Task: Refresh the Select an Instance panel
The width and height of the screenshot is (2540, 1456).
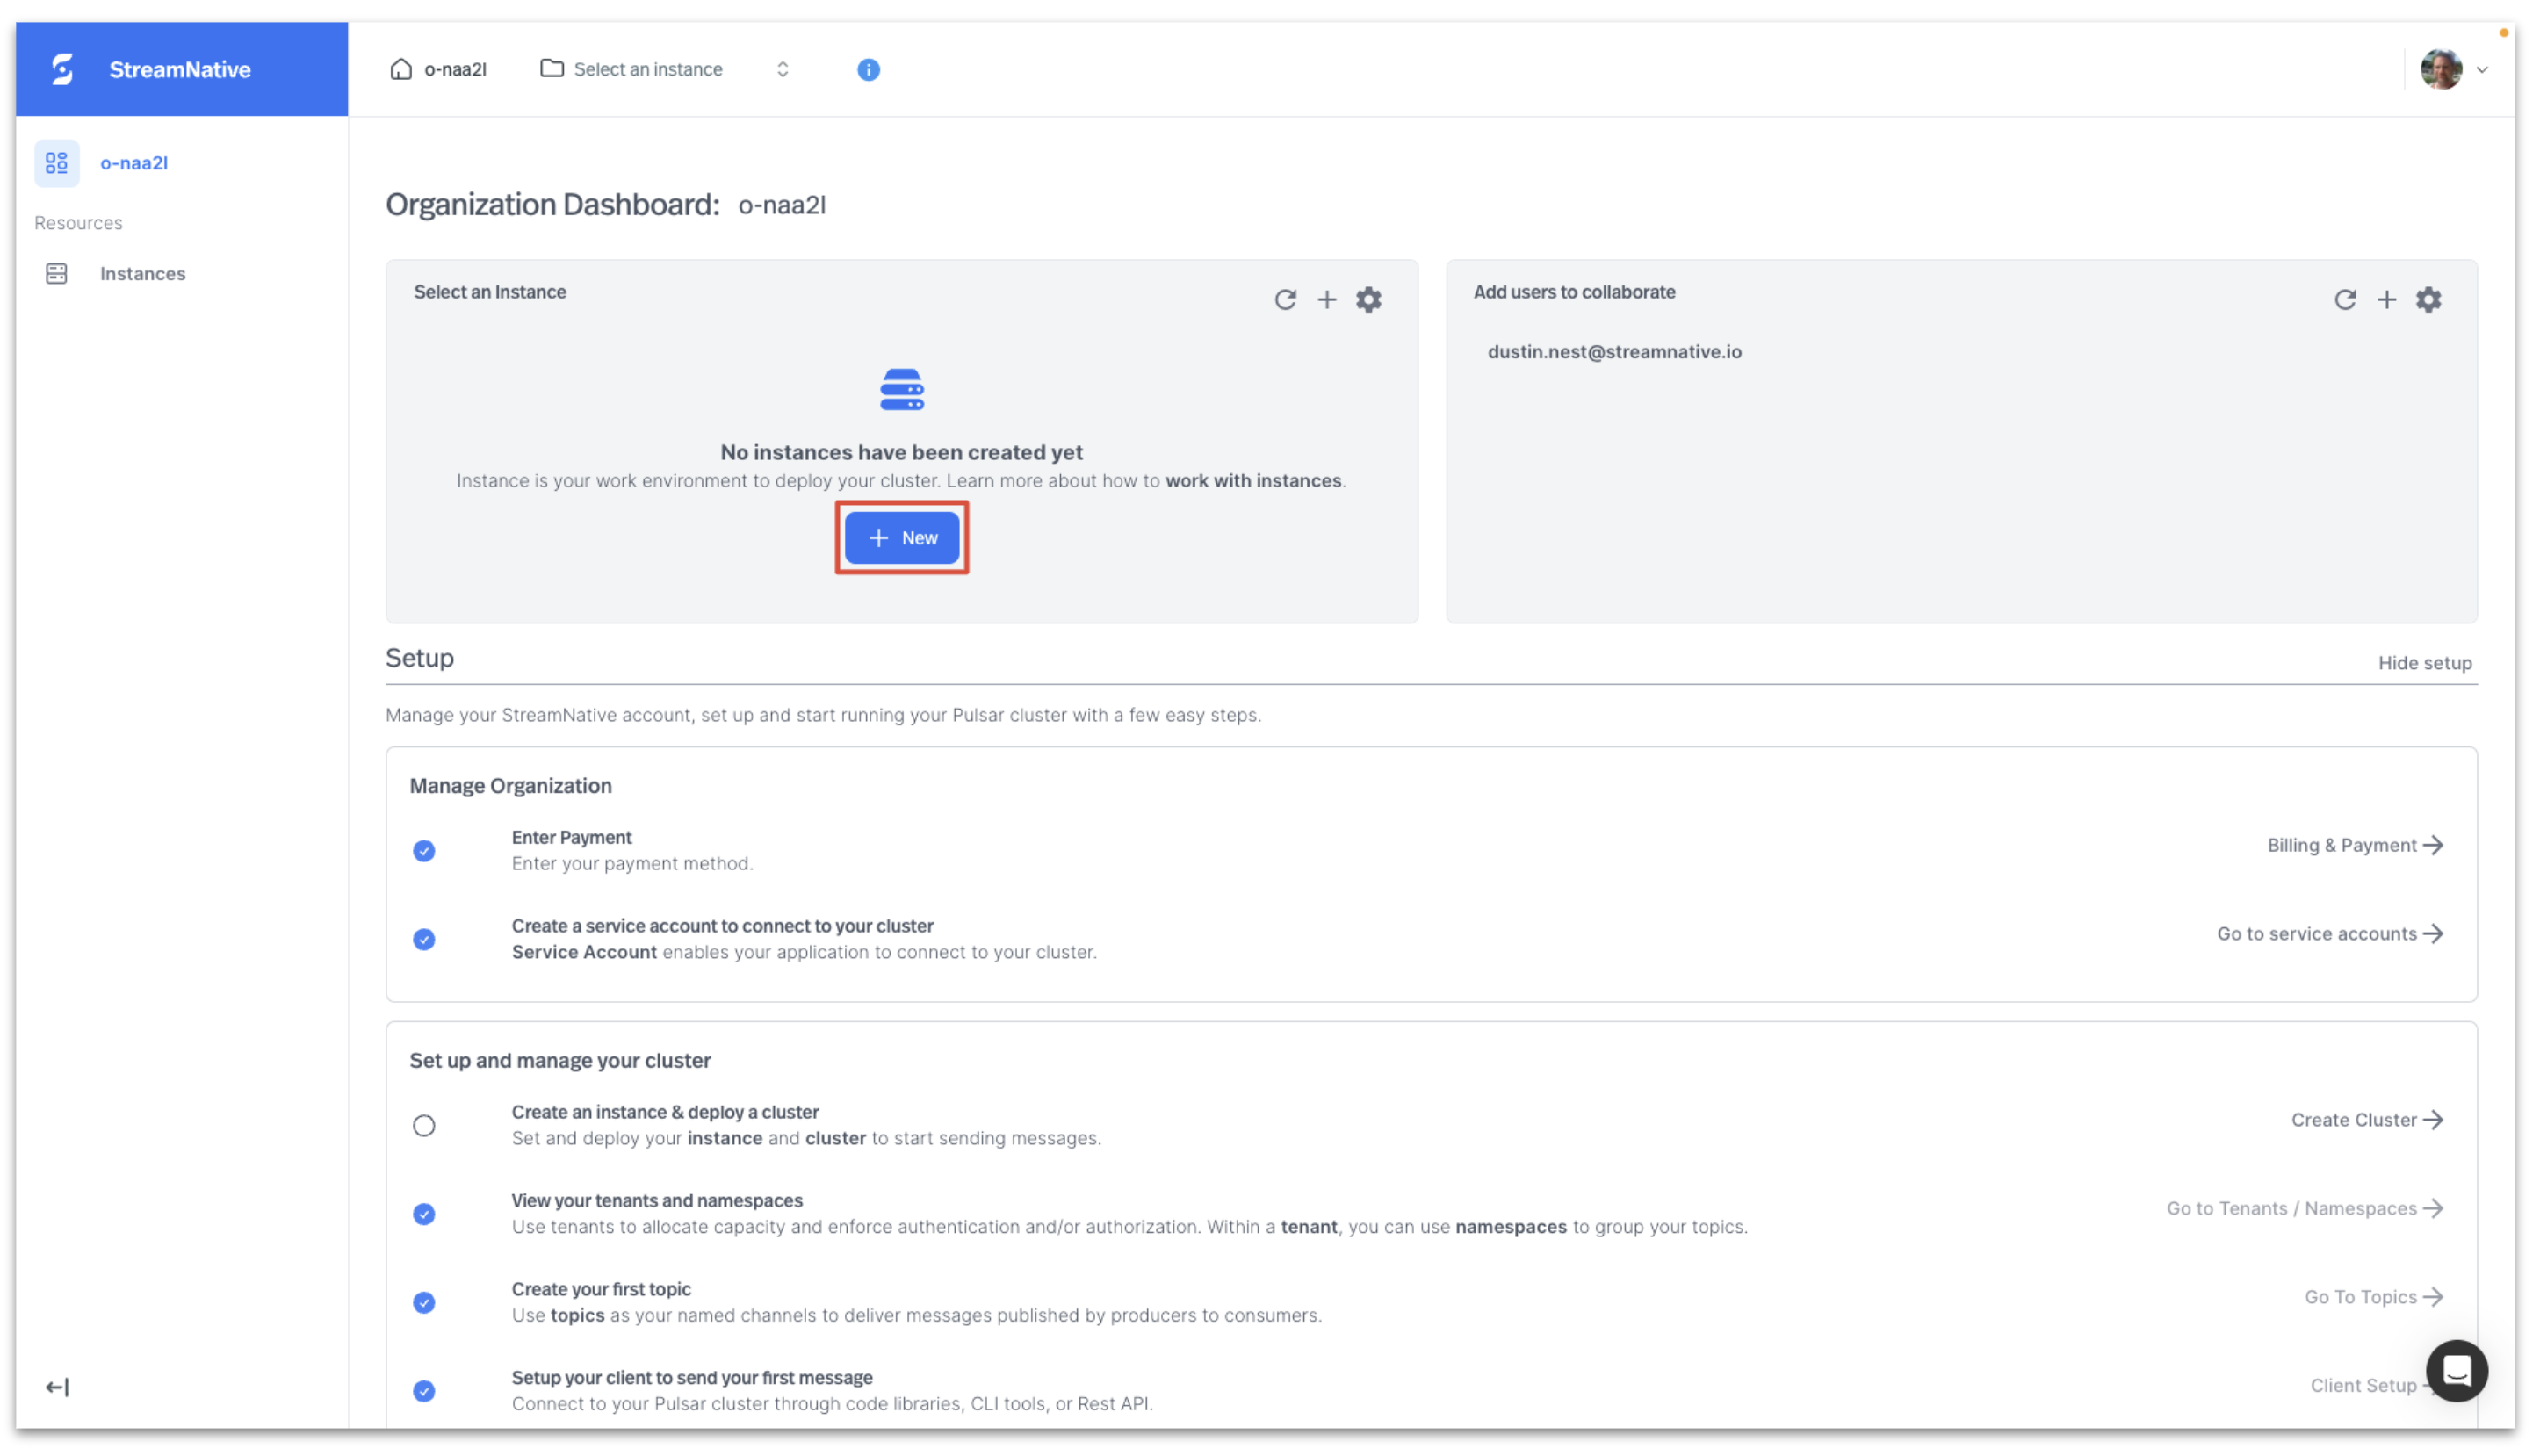Action: pyautogui.click(x=1286, y=299)
